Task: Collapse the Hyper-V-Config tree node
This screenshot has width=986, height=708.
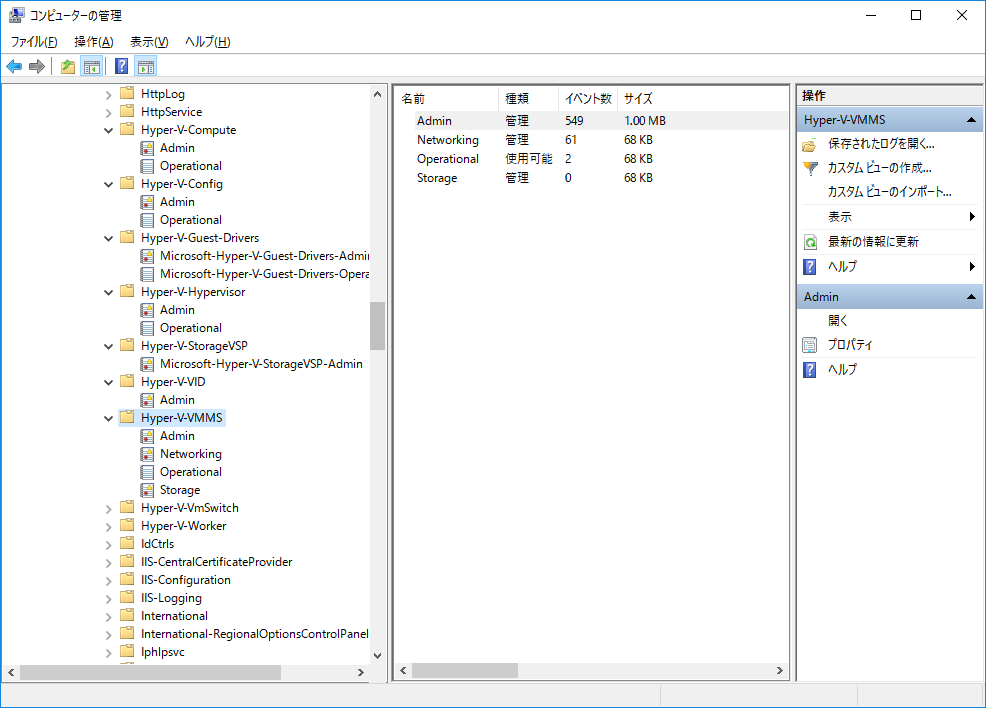Action: pos(108,184)
